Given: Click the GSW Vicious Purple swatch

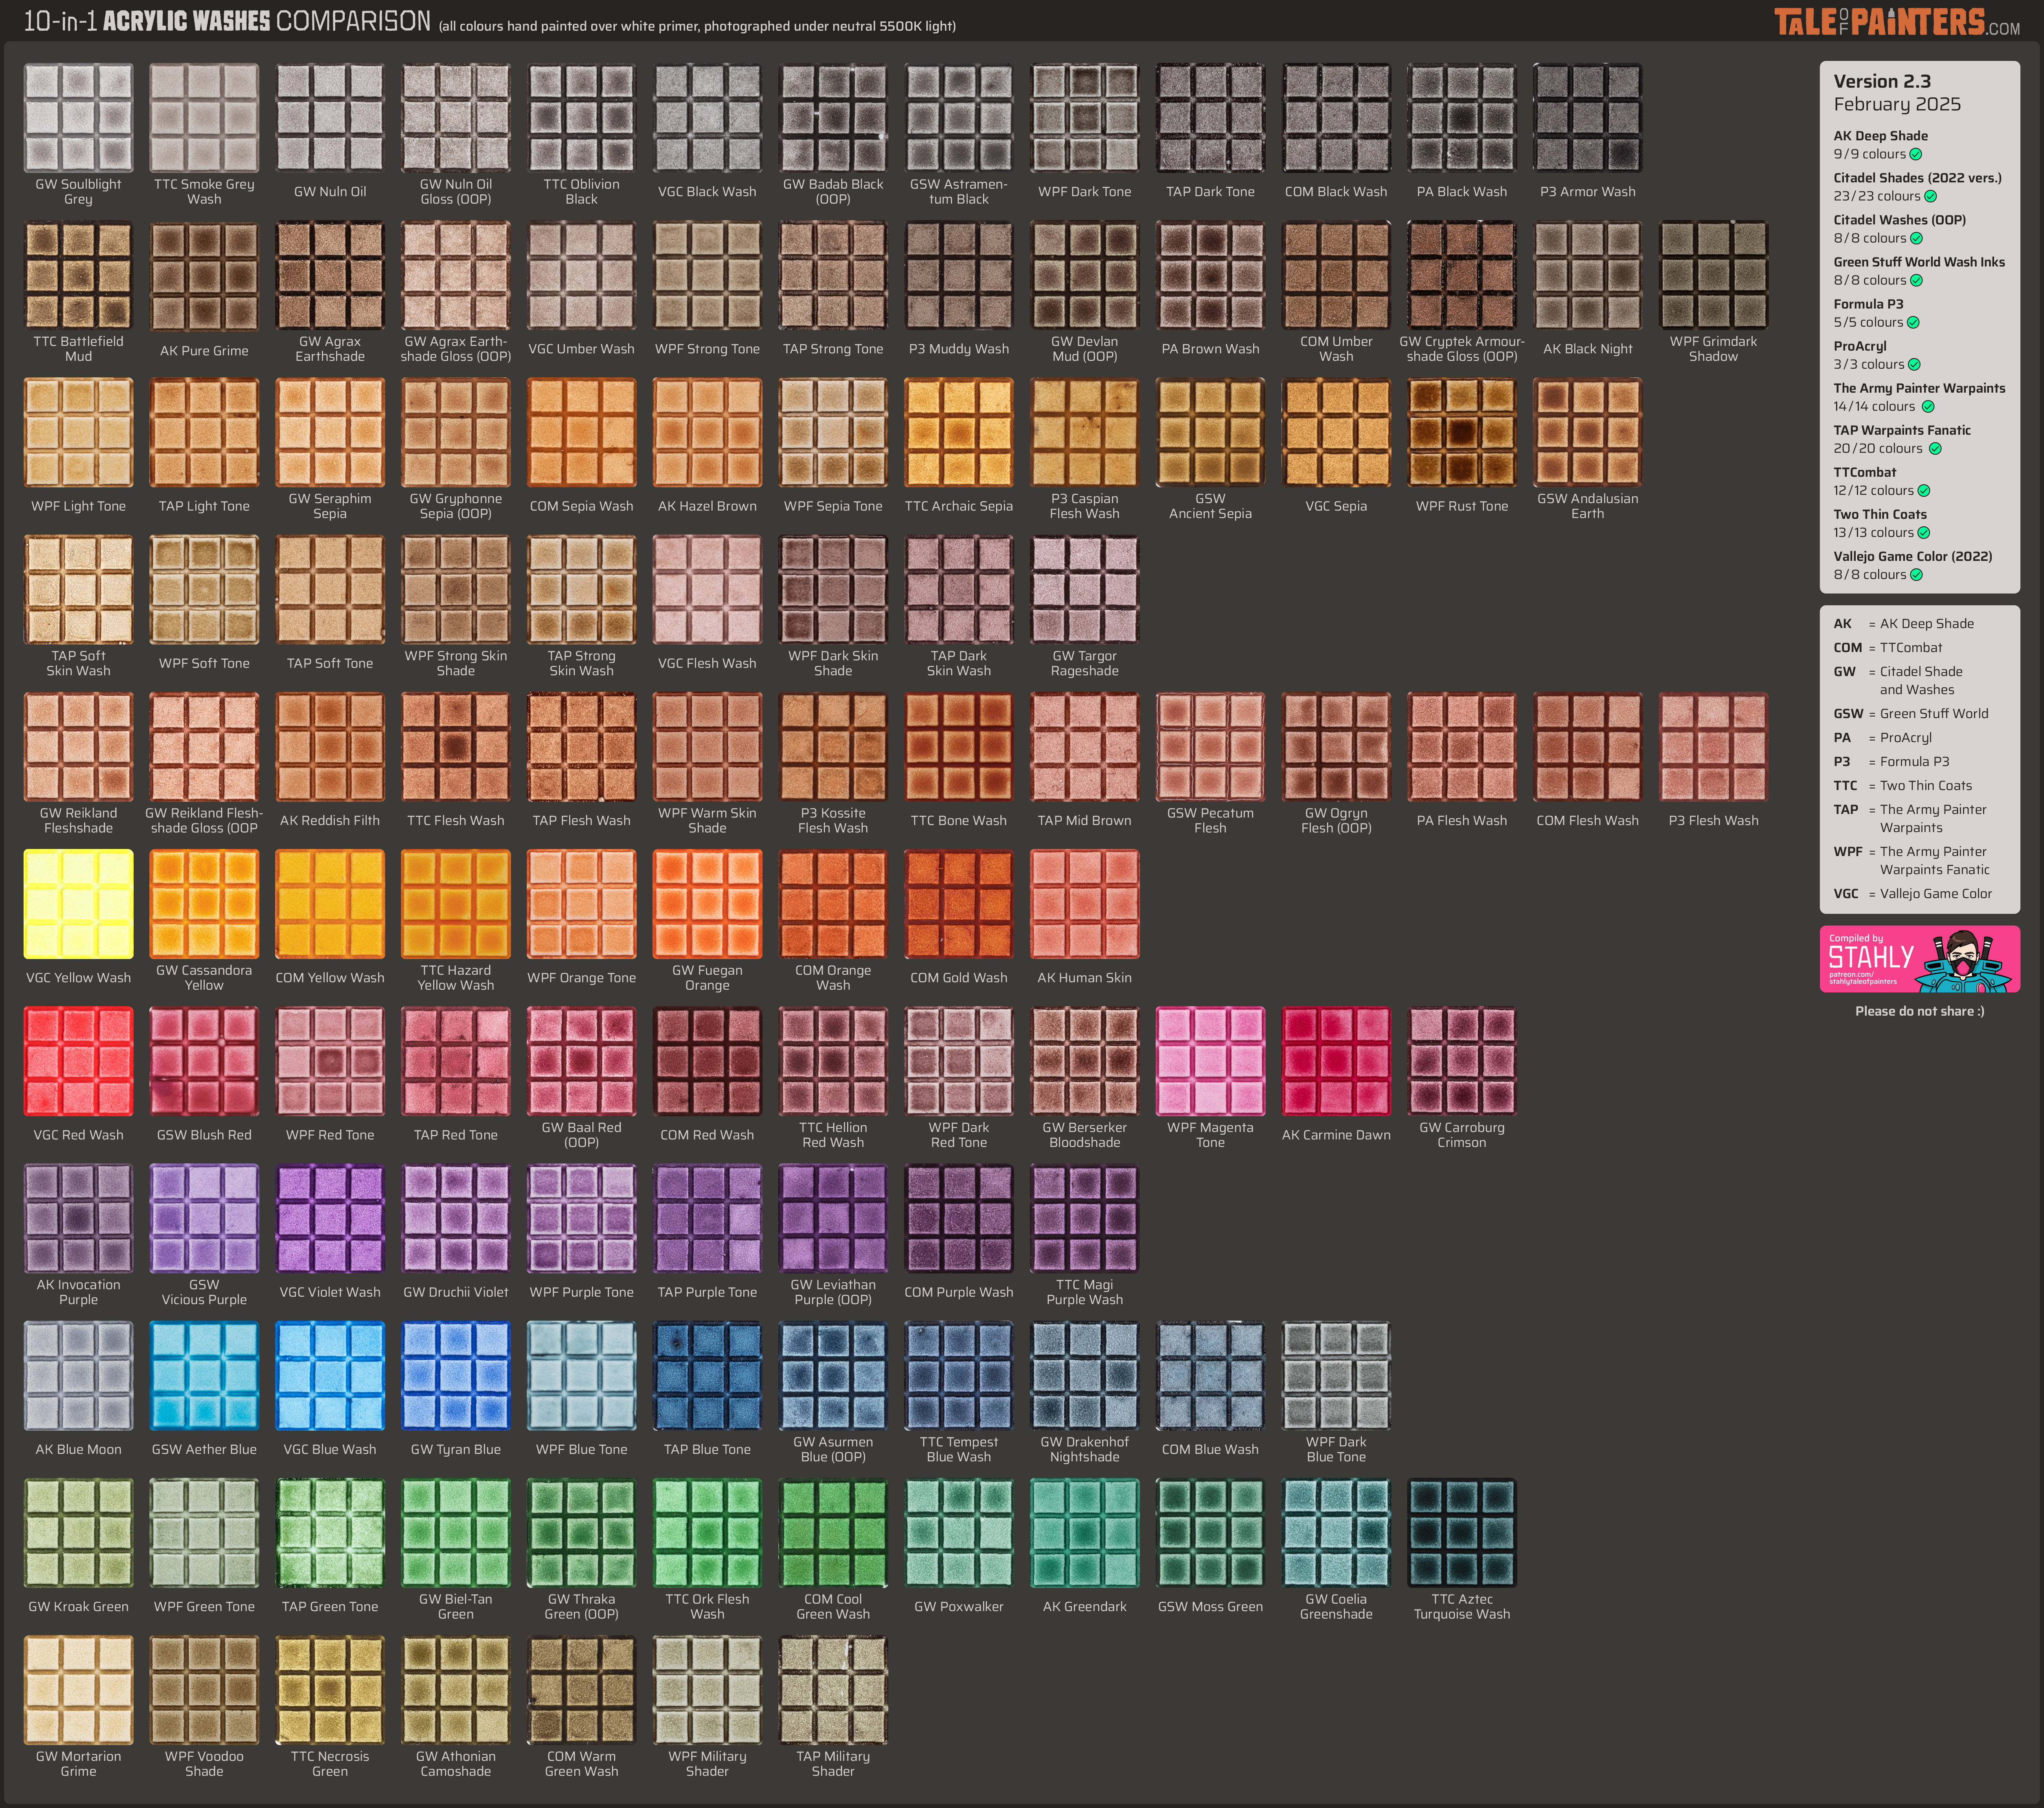Looking at the screenshot, I should [x=204, y=1218].
